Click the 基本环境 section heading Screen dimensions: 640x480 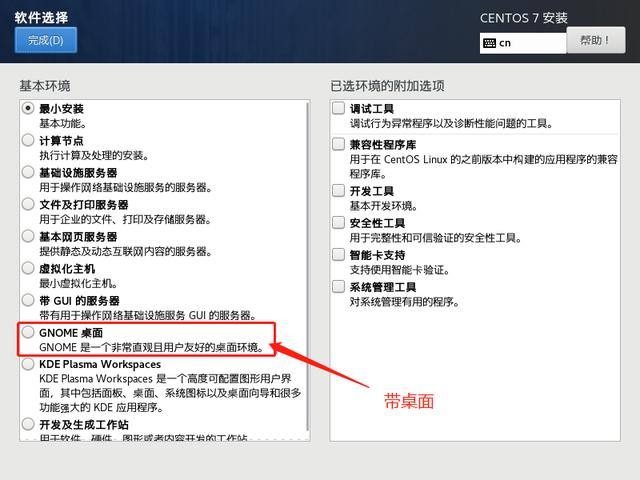(x=45, y=86)
